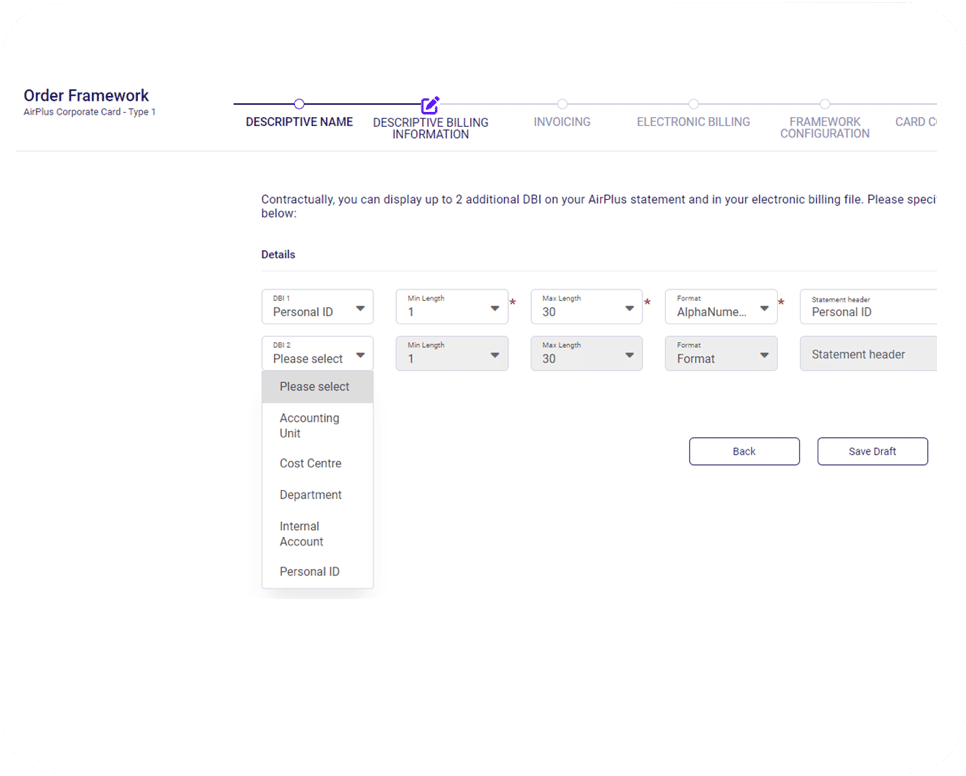Click the Save Draft button

872,451
